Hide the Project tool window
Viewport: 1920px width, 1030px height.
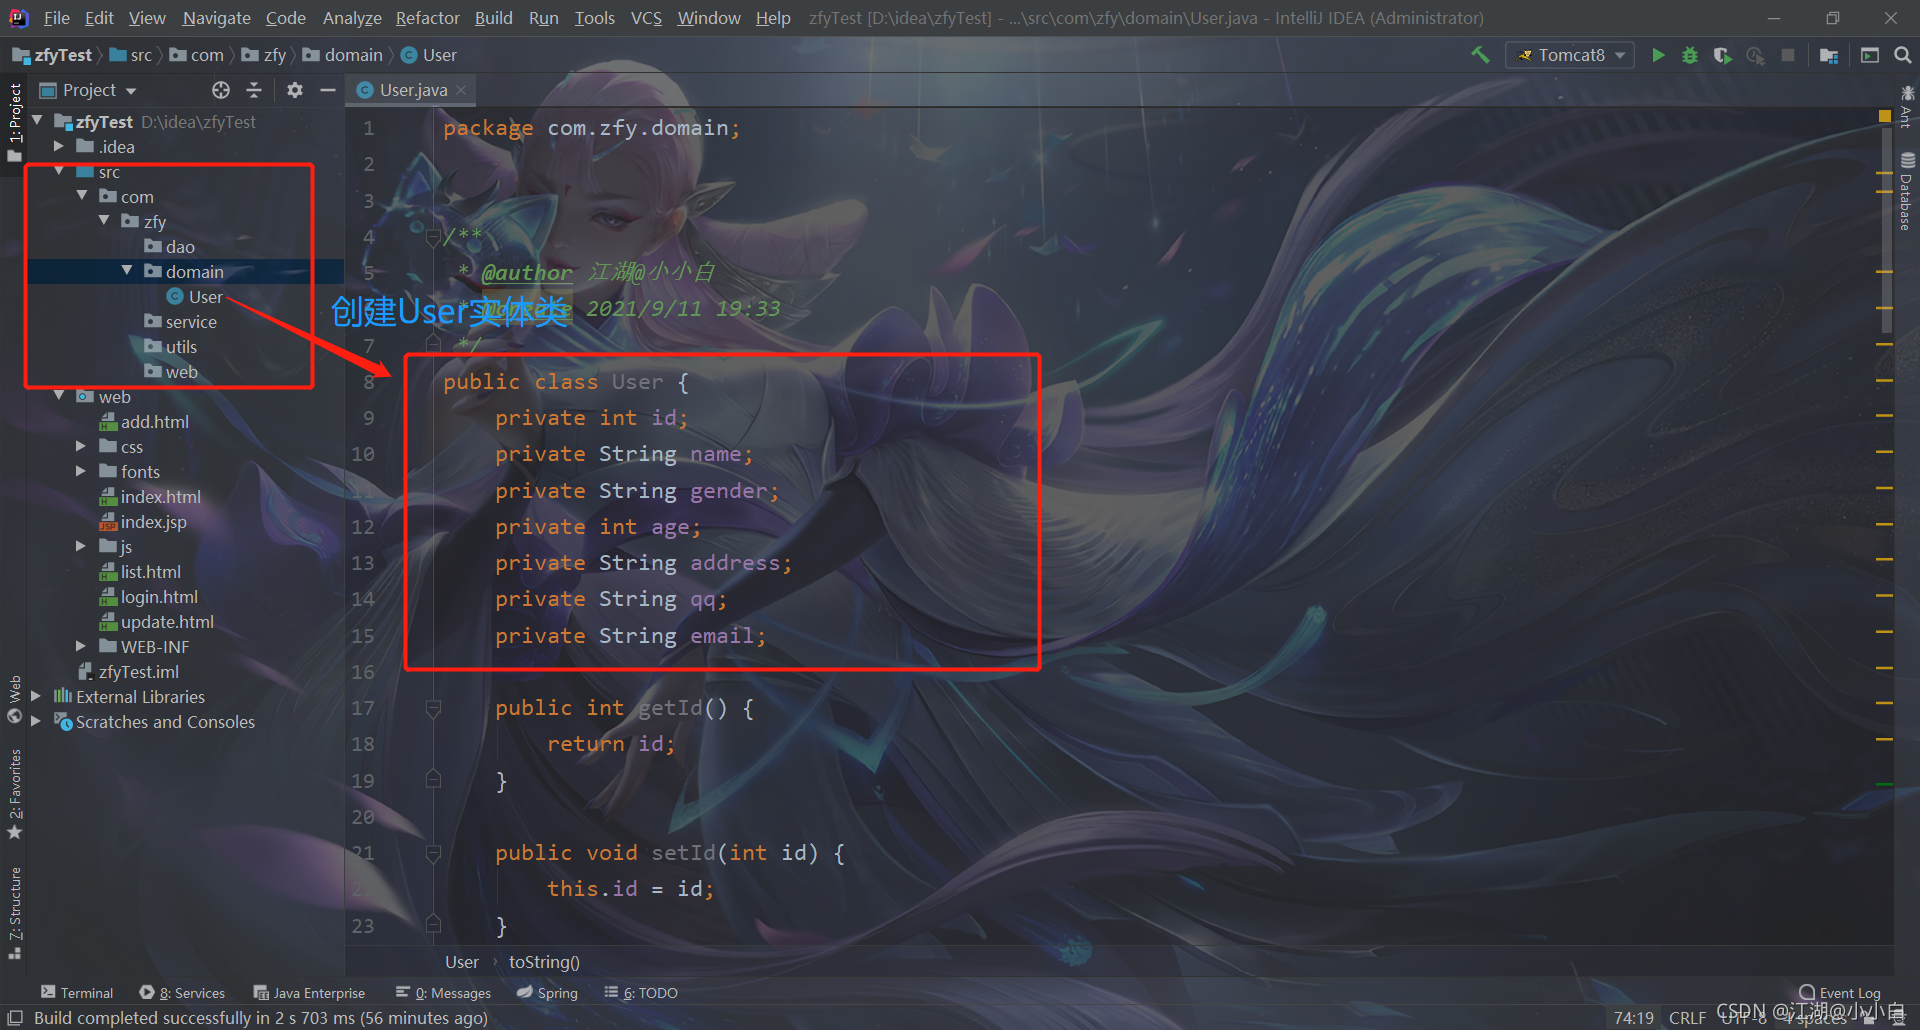[x=327, y=90]
